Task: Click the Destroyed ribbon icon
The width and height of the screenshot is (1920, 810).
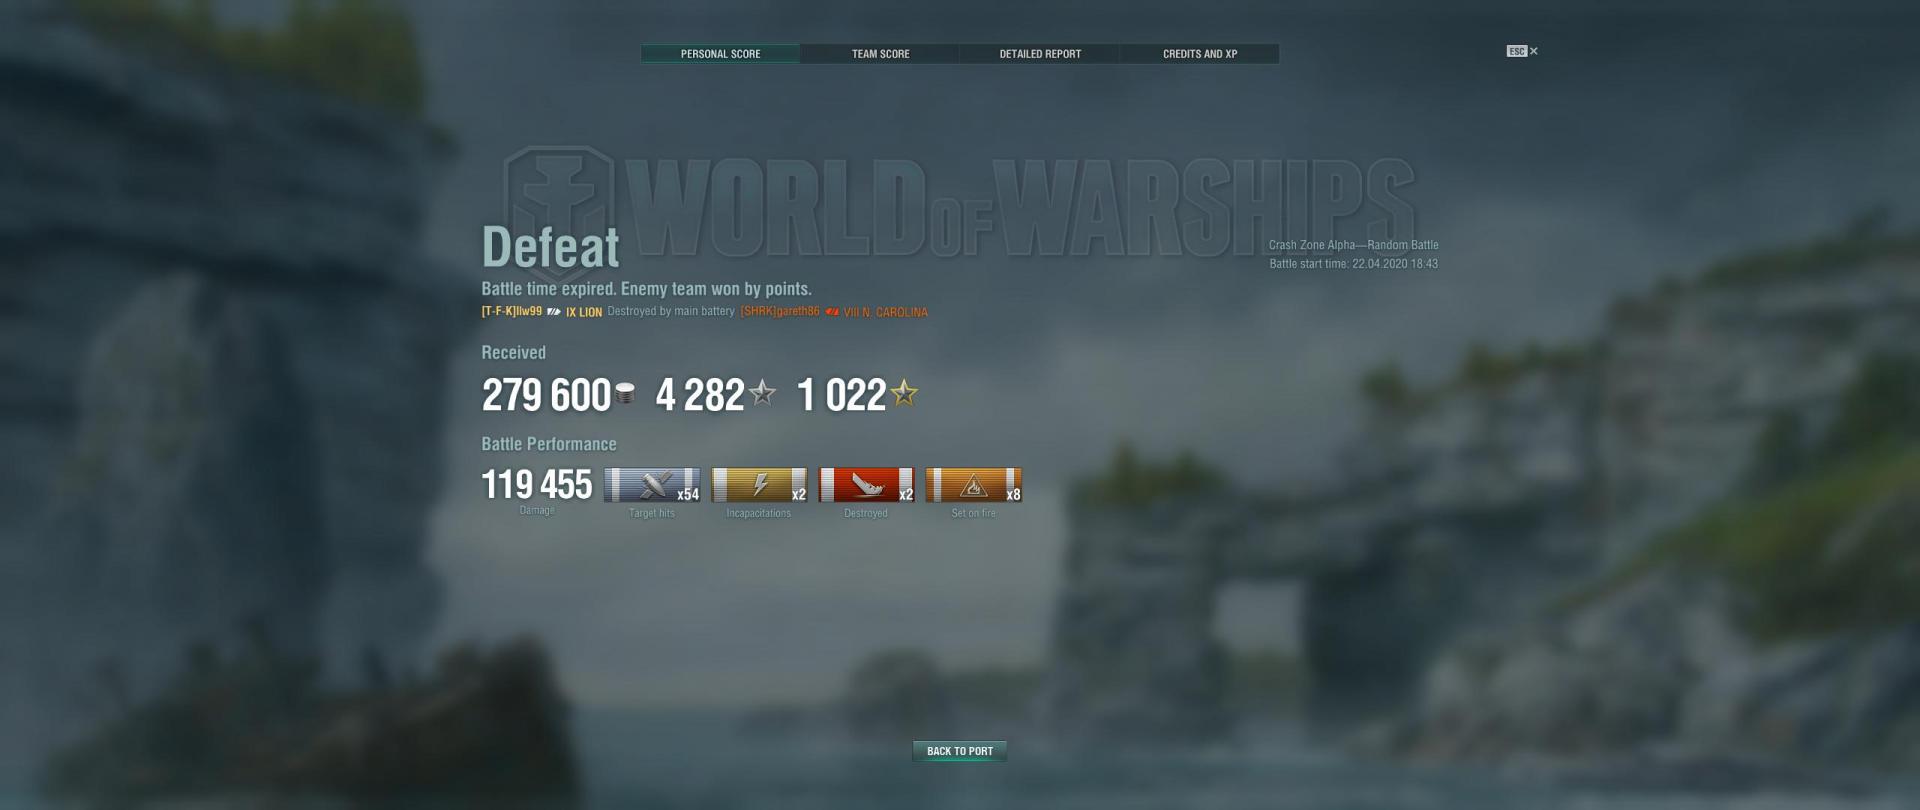Action: click(866, 485)
